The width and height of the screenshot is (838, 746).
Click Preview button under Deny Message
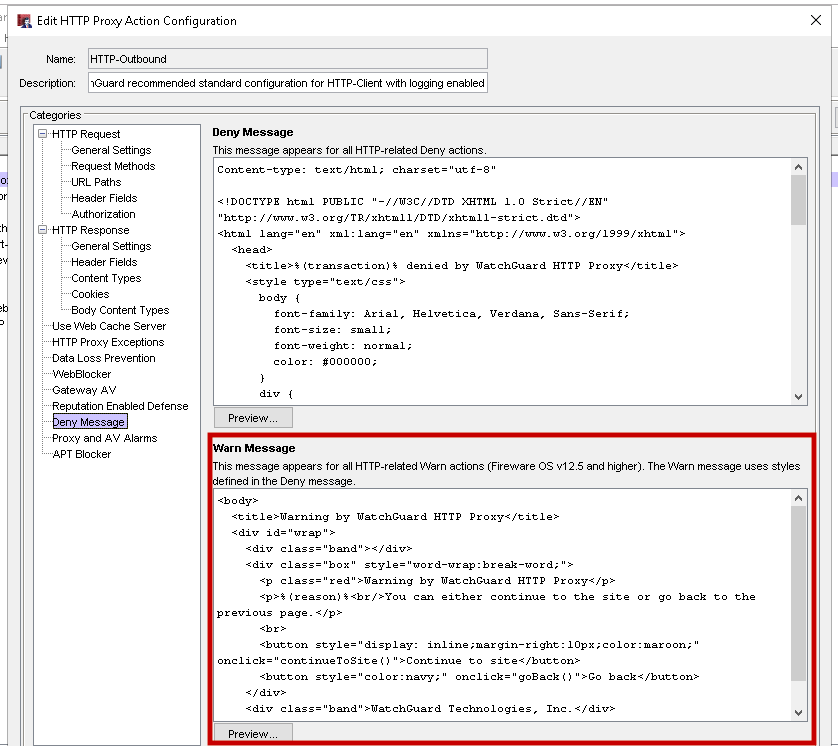253,418
